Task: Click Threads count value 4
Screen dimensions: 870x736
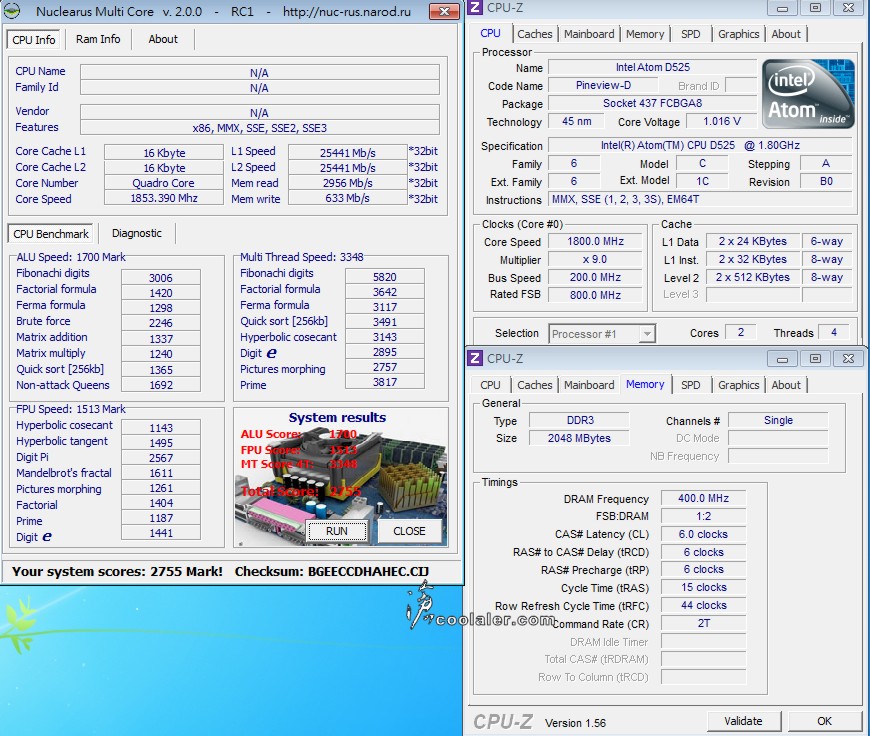Action: click(x=833, y=332)
